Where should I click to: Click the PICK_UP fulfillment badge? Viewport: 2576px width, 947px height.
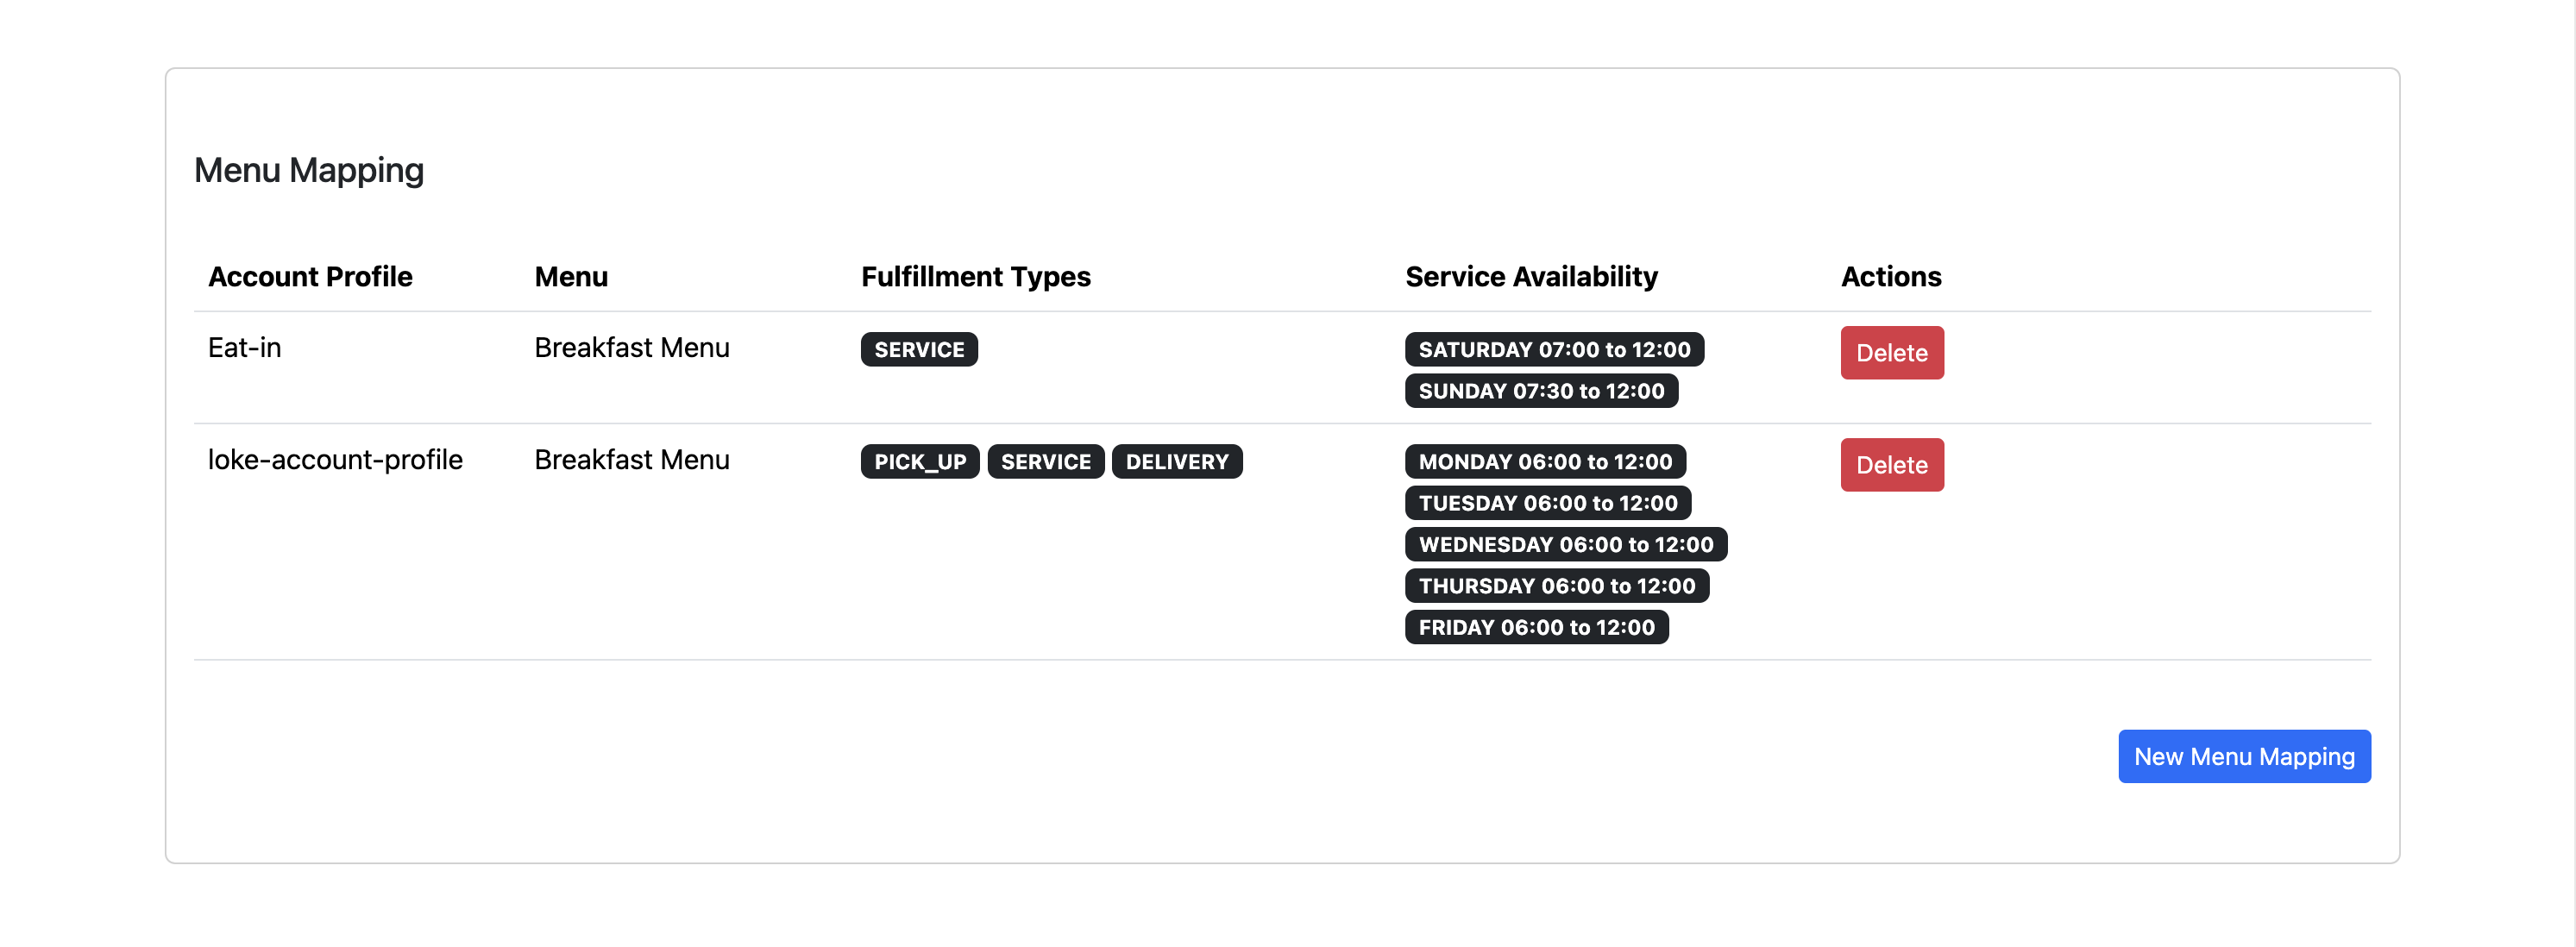[x=919, y=461]
